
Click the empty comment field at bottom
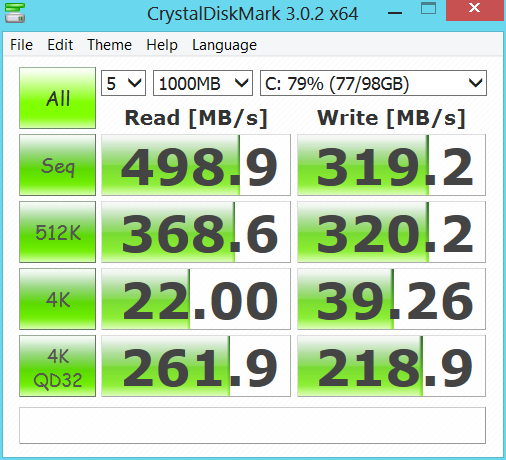(252, 425)
